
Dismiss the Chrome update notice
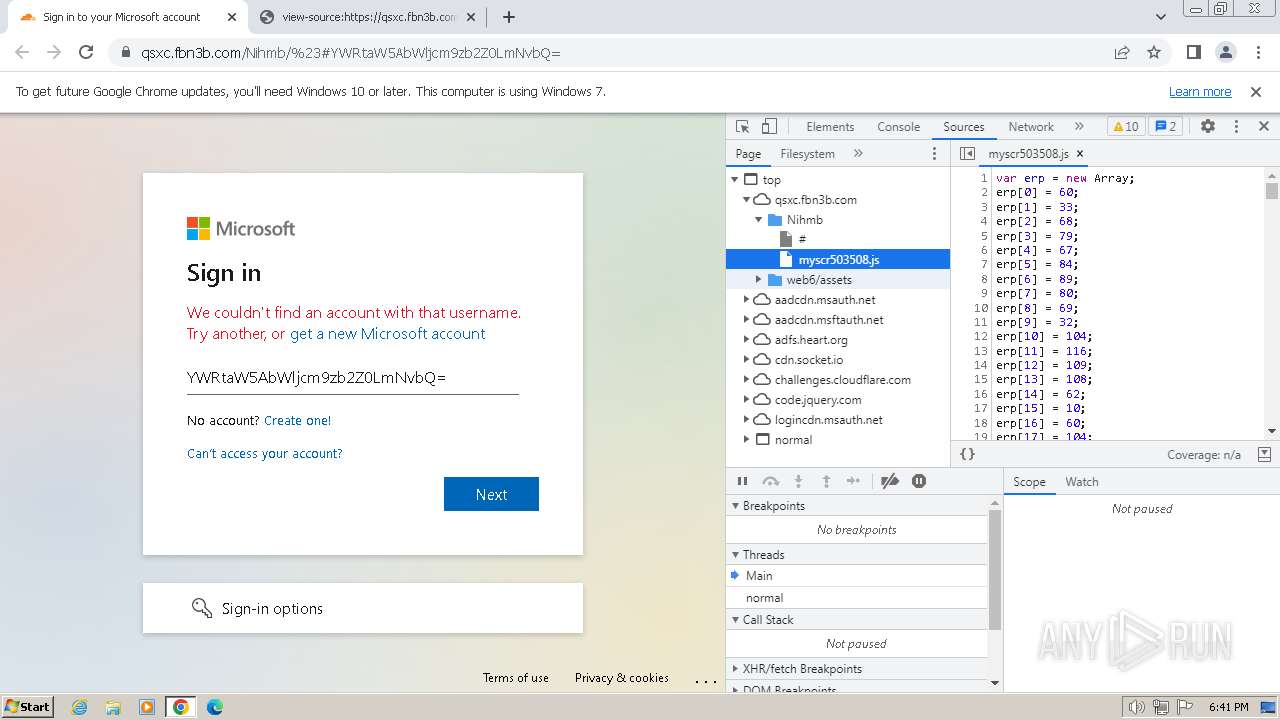(x=1256, y=91)
